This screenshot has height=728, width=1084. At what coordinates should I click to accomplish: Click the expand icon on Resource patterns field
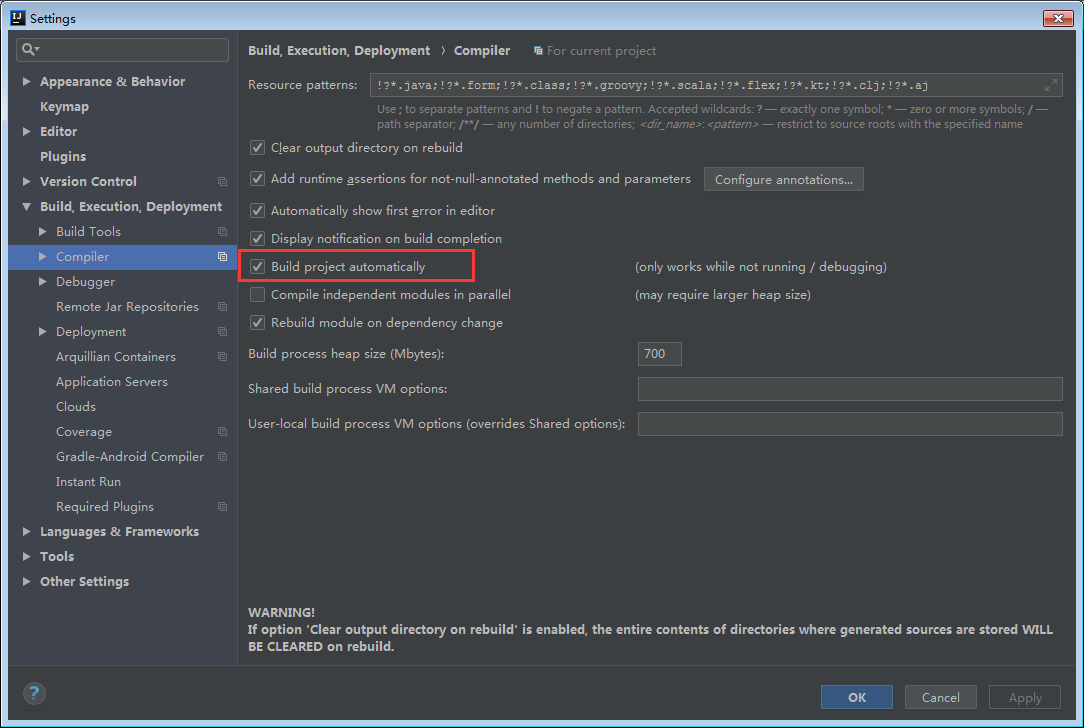[x=1053, y=85]
